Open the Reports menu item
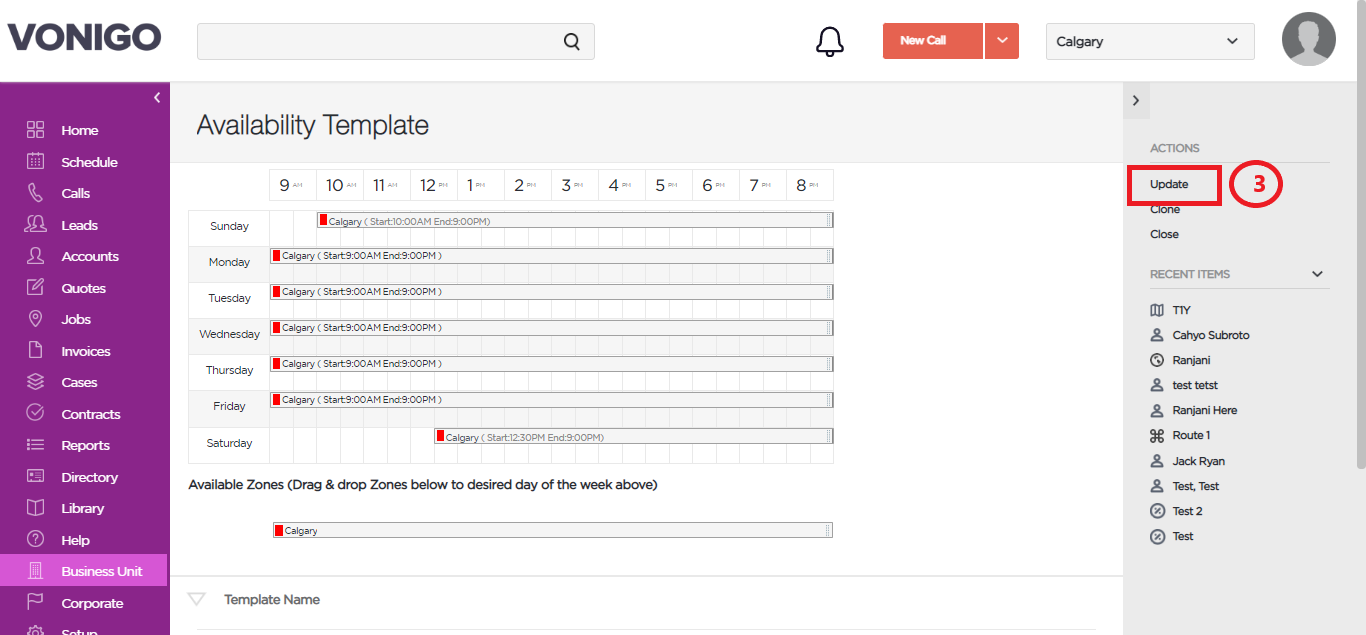This screenshot has width=1366, height=635. (85, 445)
